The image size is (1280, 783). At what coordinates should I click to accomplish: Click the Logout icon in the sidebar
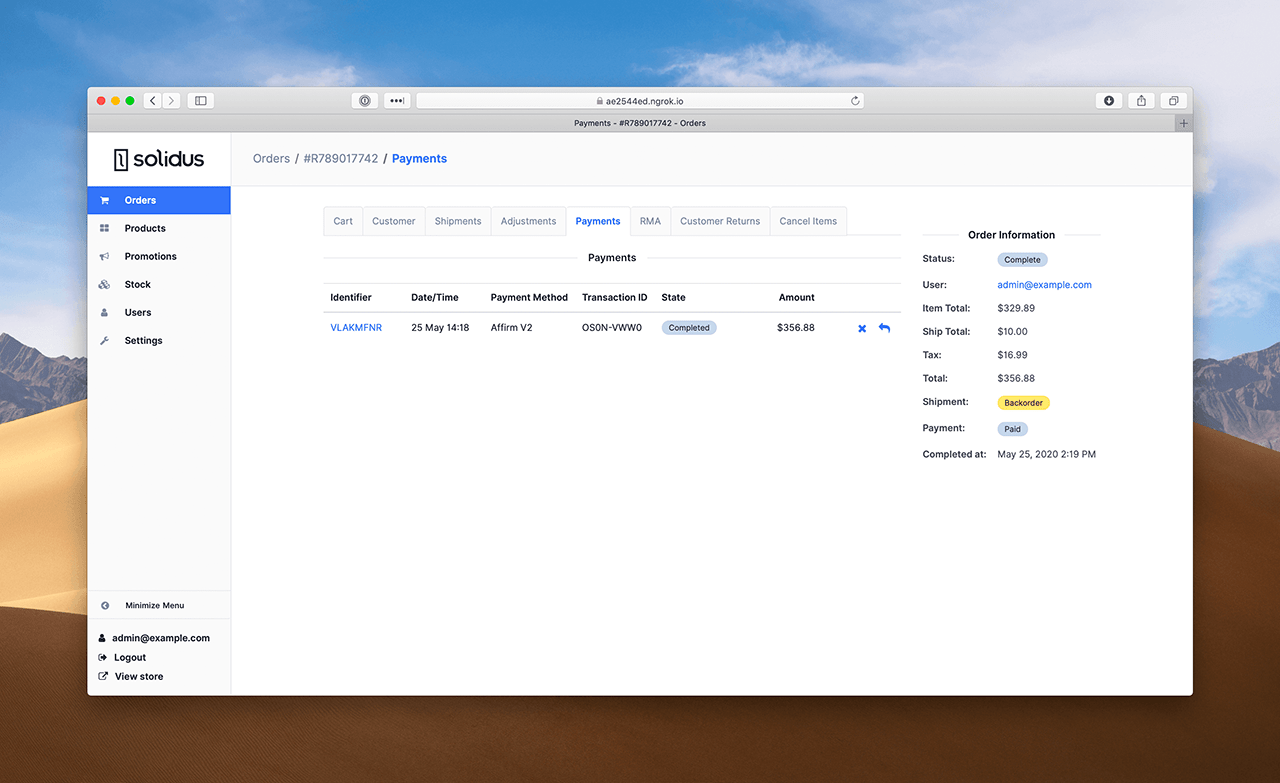(102, 657)
